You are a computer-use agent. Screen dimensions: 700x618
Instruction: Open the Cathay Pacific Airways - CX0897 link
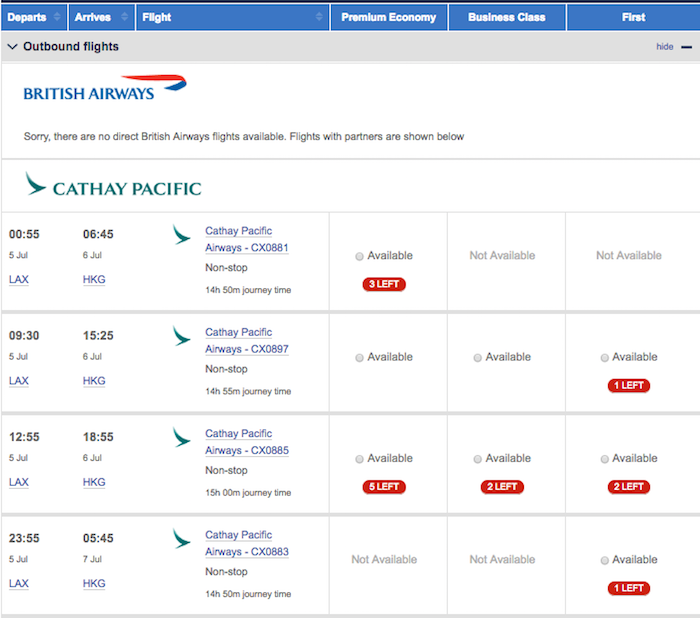coord(247,341)
